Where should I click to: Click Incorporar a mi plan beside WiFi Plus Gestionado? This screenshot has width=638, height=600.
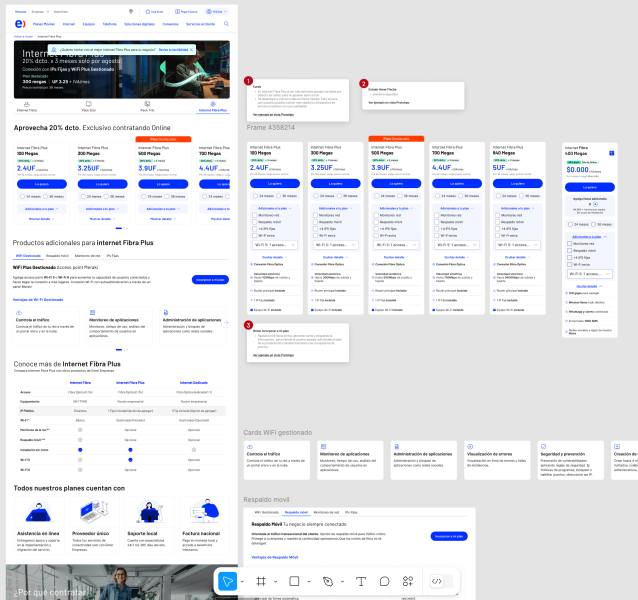(x=210, y=280)
